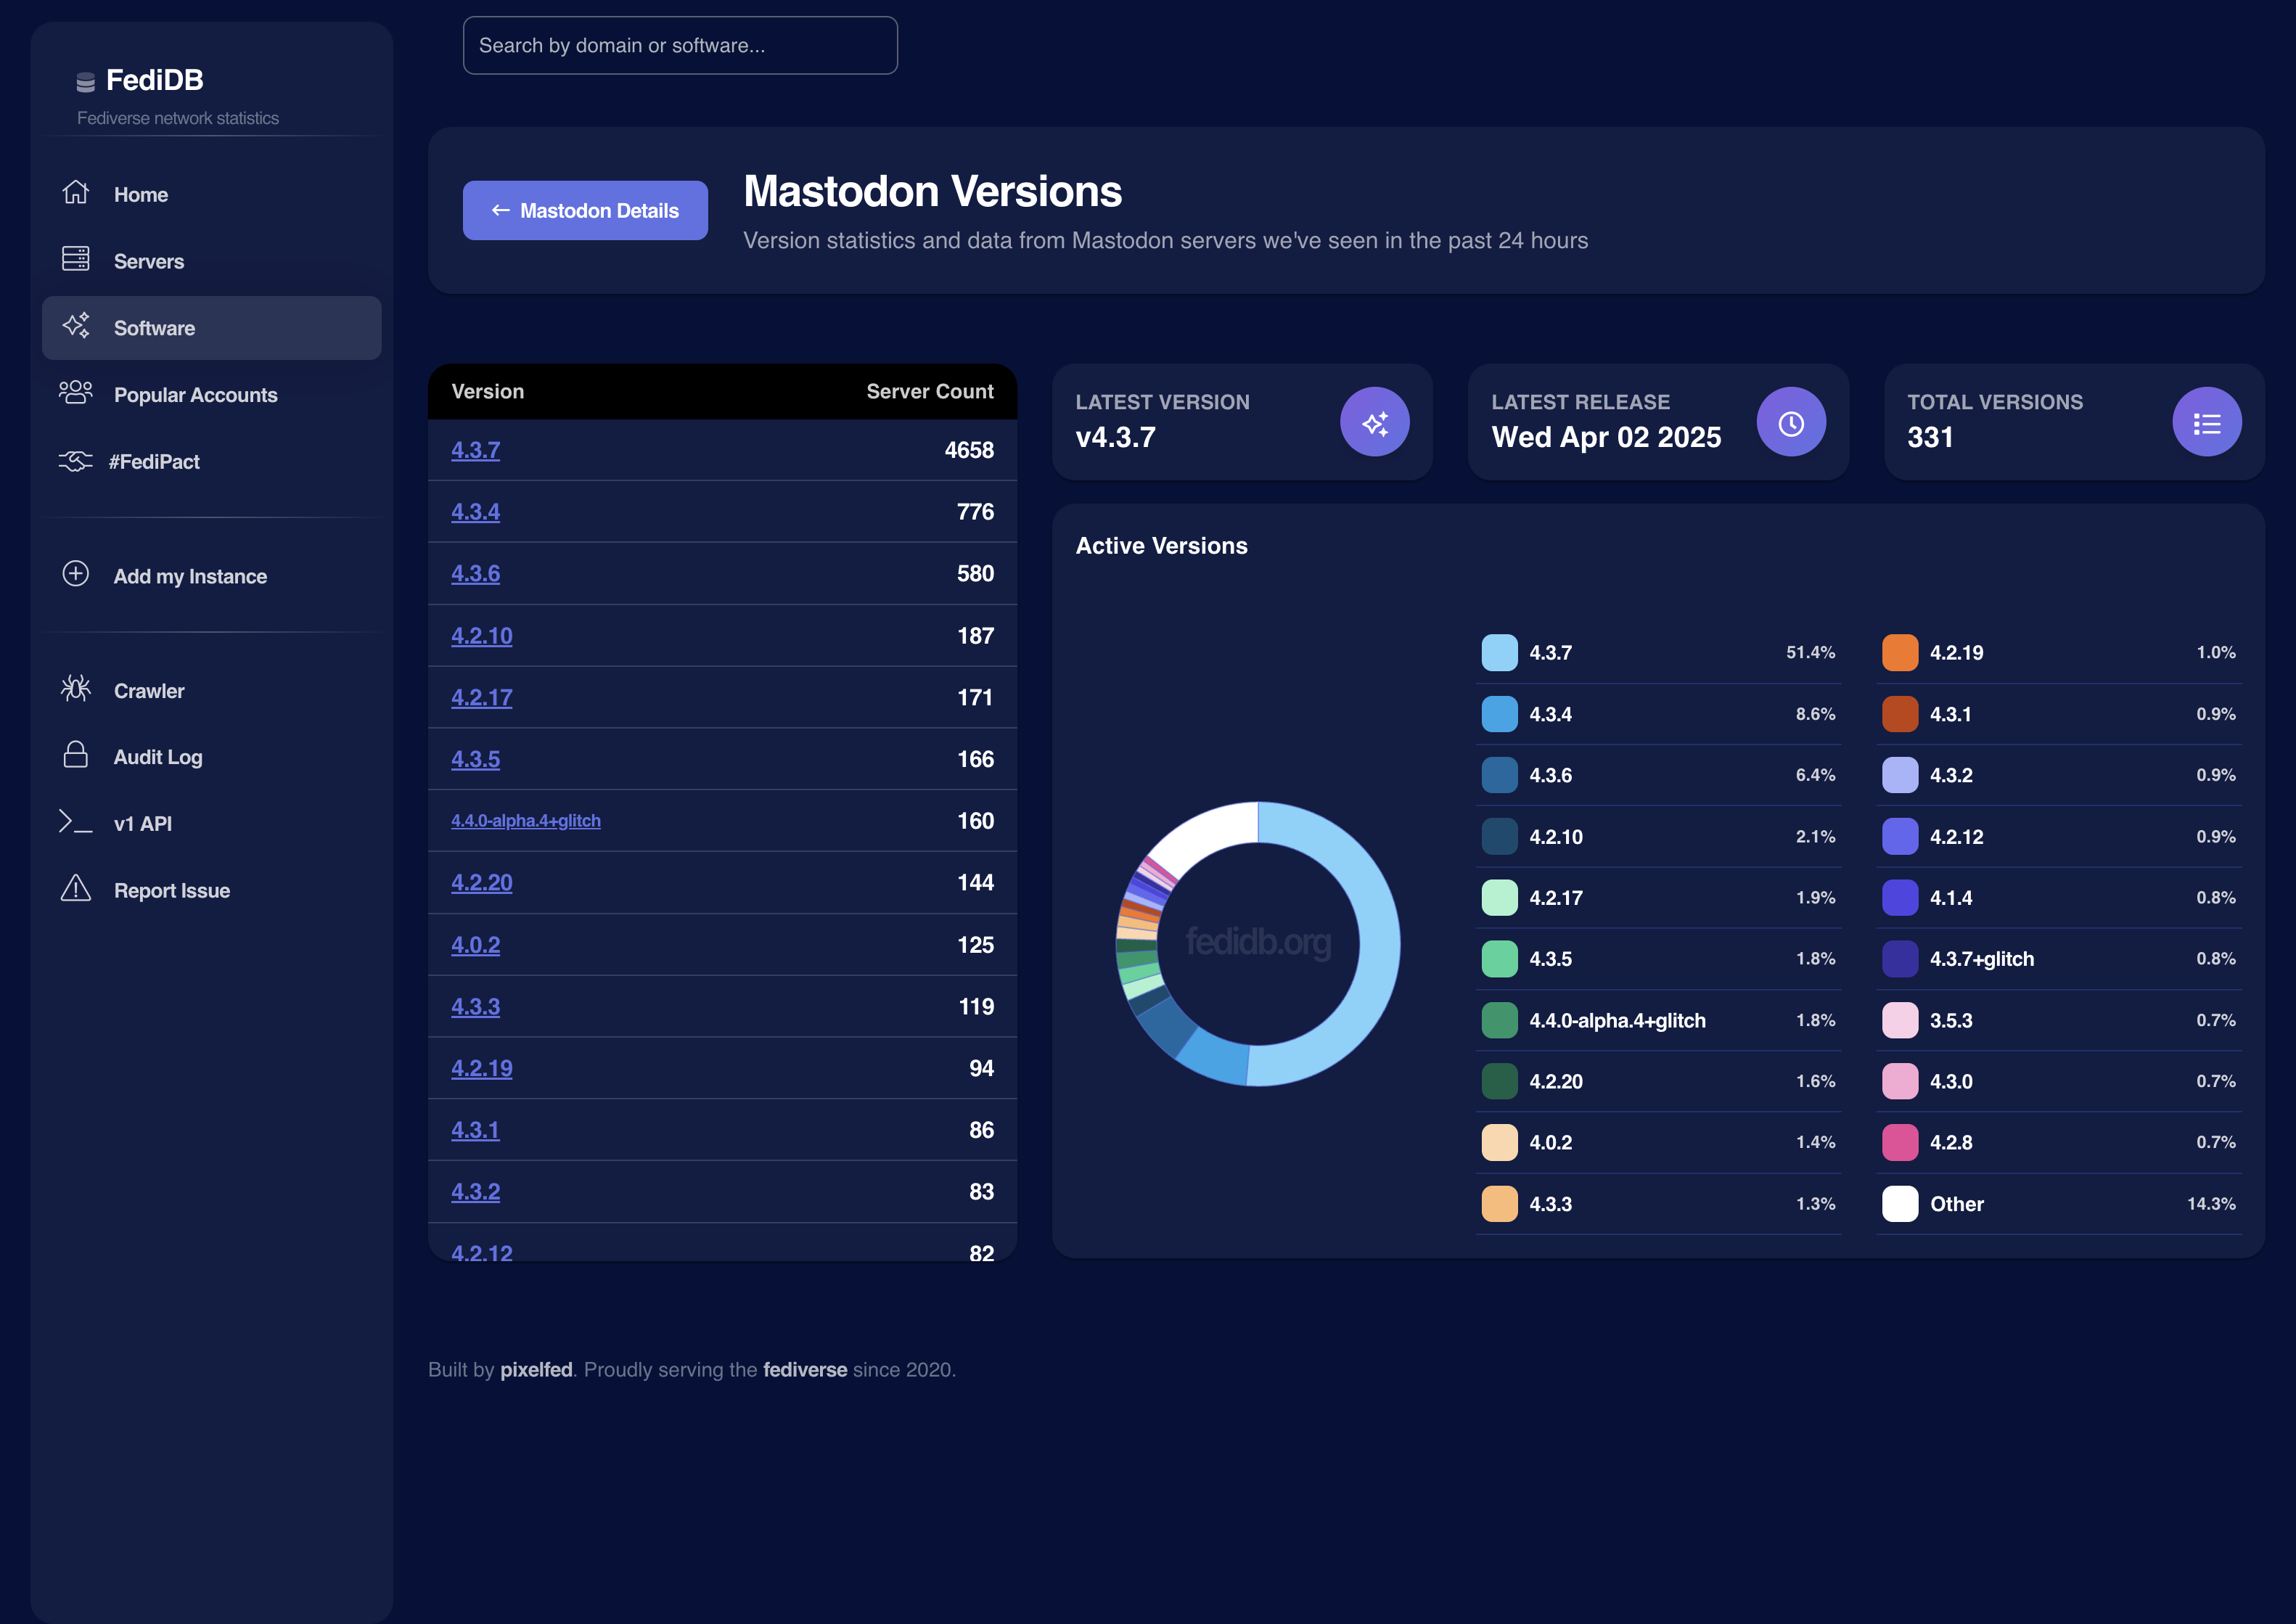This screenshot has height=1624, width=2296.
Task: Click the Active Versions heading
Action: pos(1161,546)
